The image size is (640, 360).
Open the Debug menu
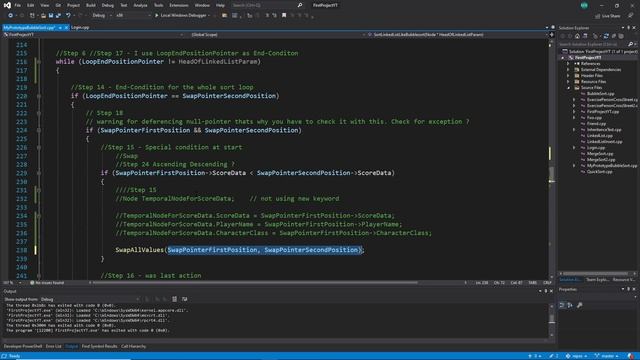click(108, 5)
